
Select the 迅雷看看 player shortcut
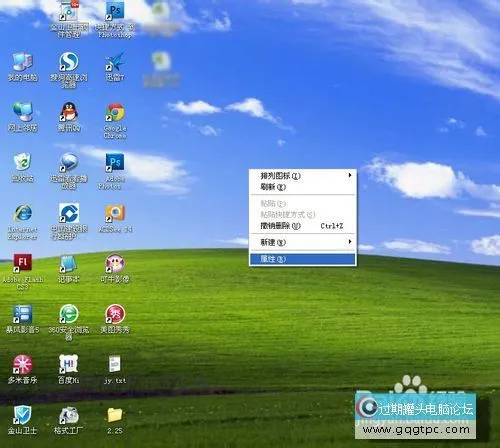coord(69,171)
